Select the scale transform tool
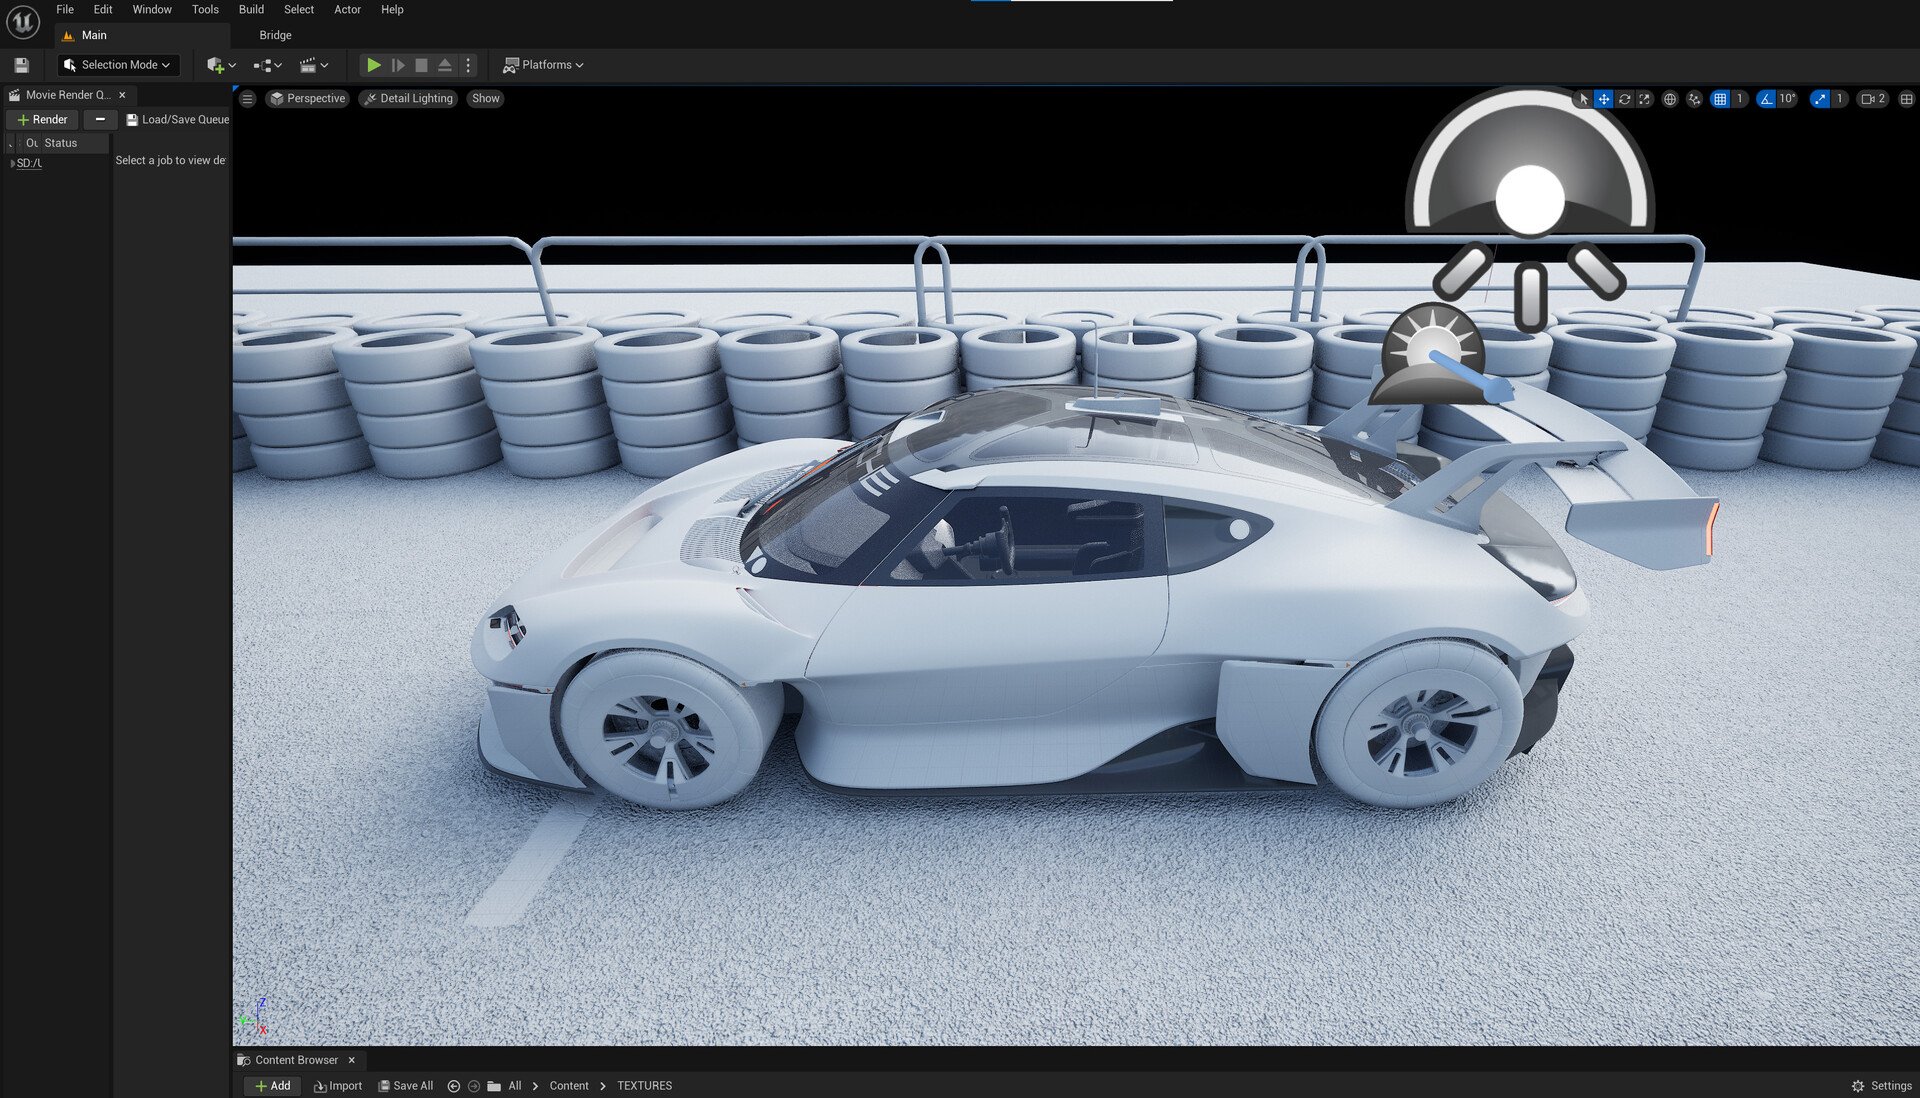This screenshot has width=1920, height=1098. (1644, 99)
